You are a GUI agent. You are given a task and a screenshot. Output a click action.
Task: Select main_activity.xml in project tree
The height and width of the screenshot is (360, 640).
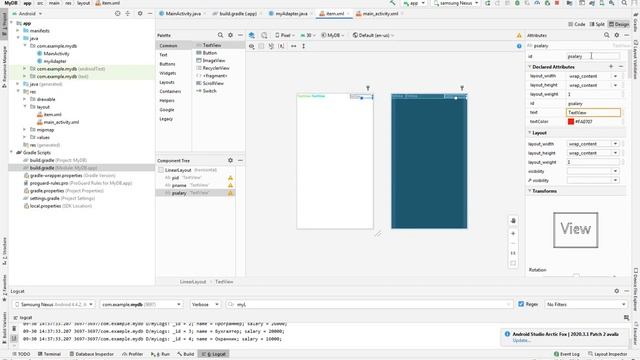[61, 122]
